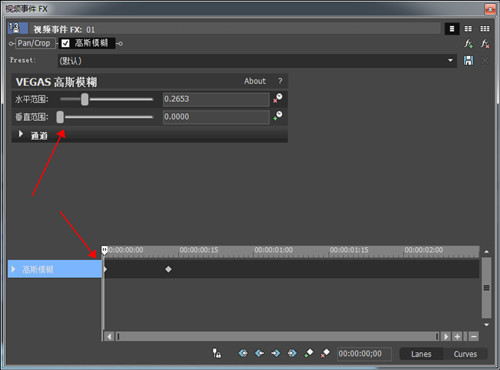Click the playhead cursor marker at timeline start
500x370 pixels.
[104, 250]
